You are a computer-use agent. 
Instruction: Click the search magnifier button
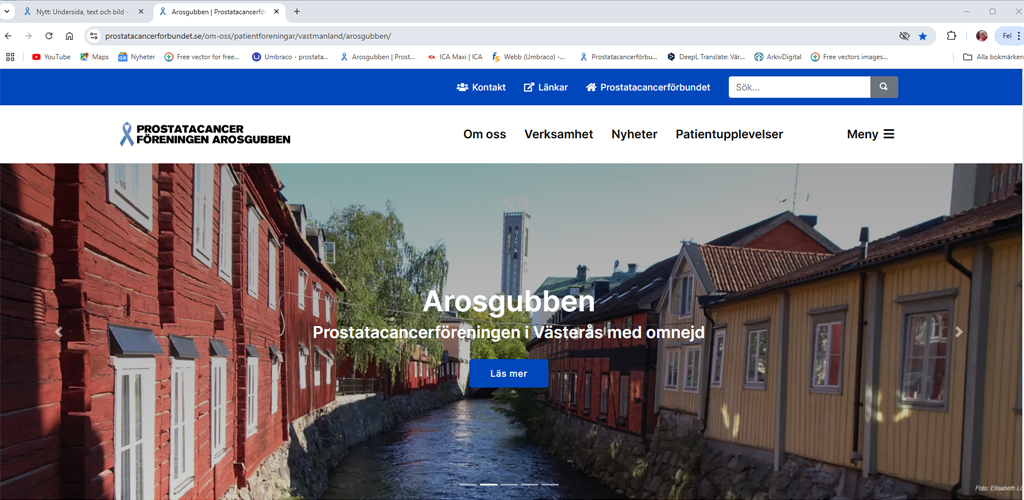click(883, 87)
